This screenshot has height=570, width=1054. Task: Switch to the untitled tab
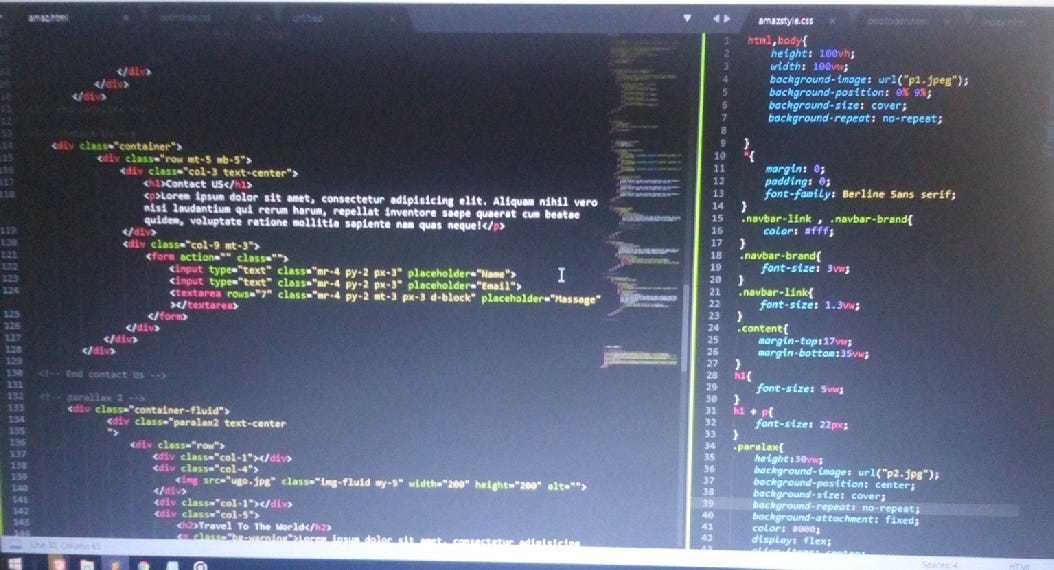(x=307, y=18)
